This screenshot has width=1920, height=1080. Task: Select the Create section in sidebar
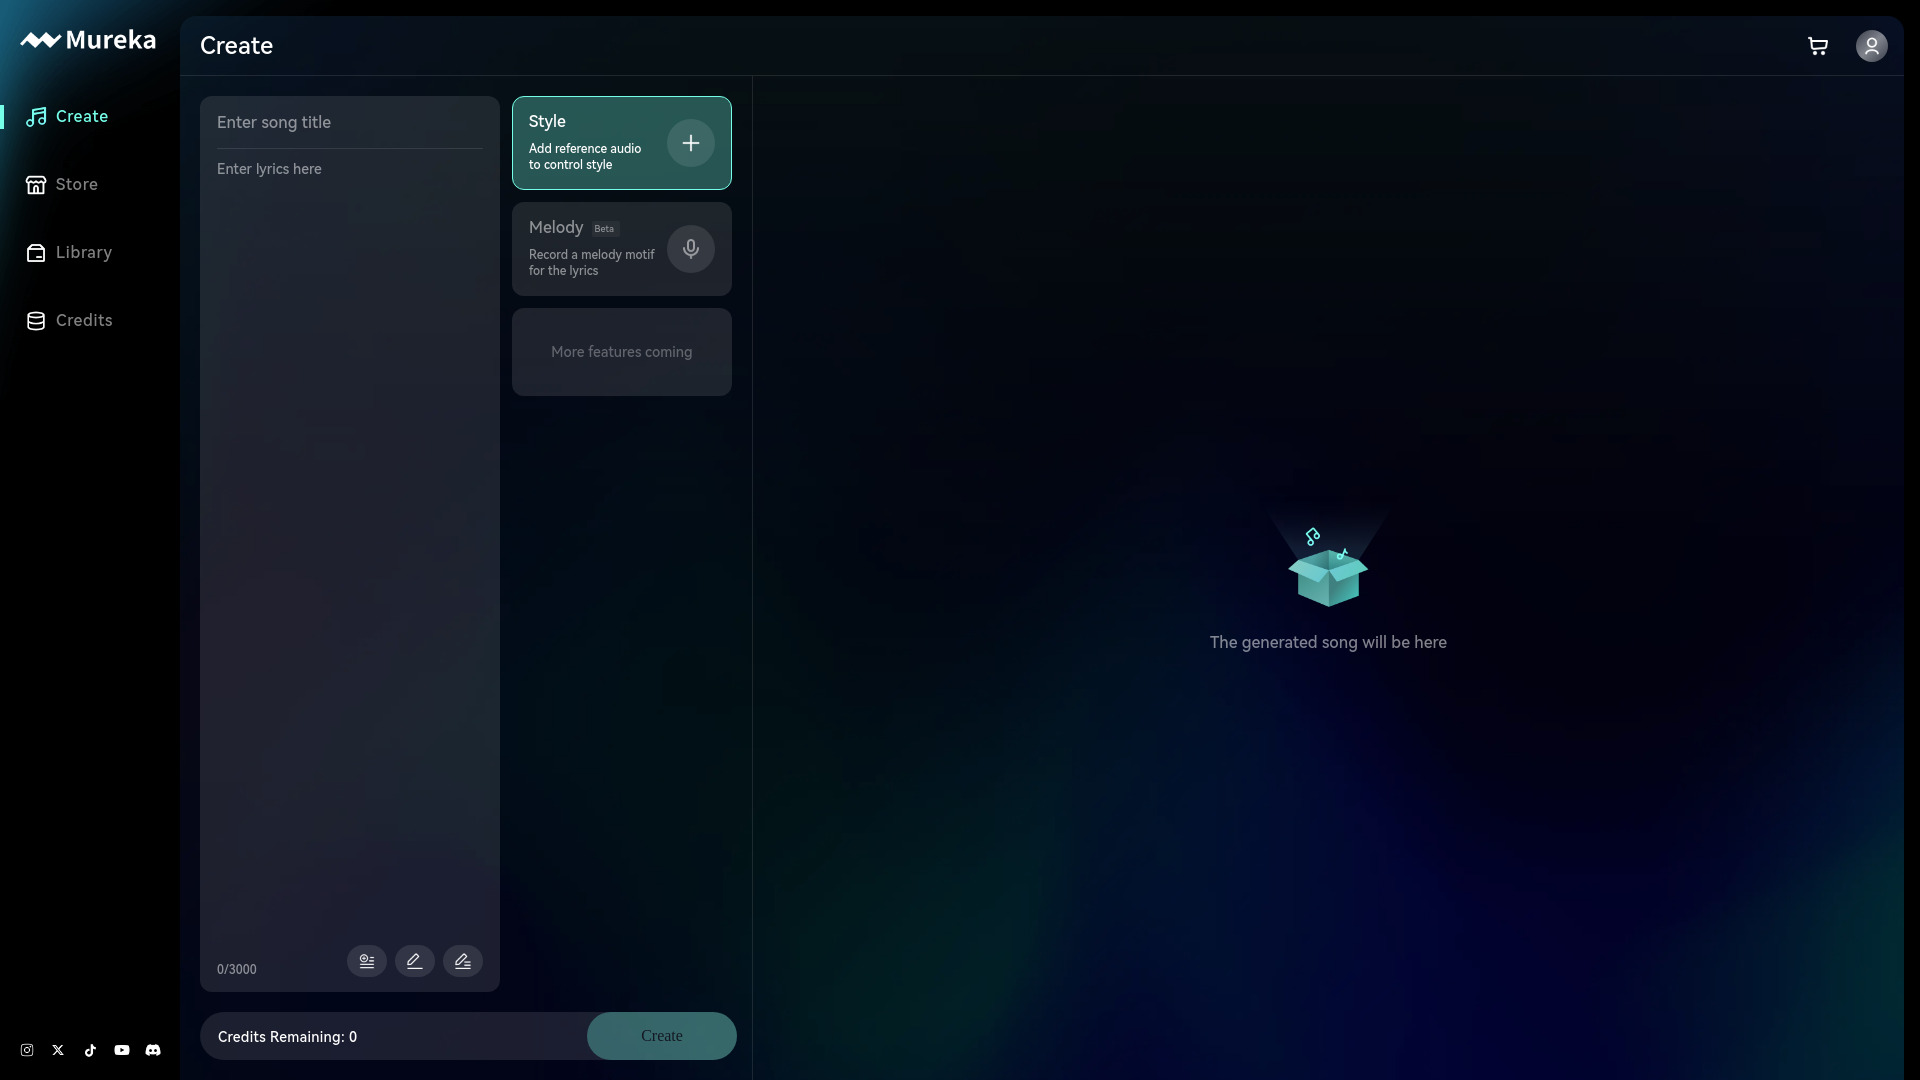82,116
